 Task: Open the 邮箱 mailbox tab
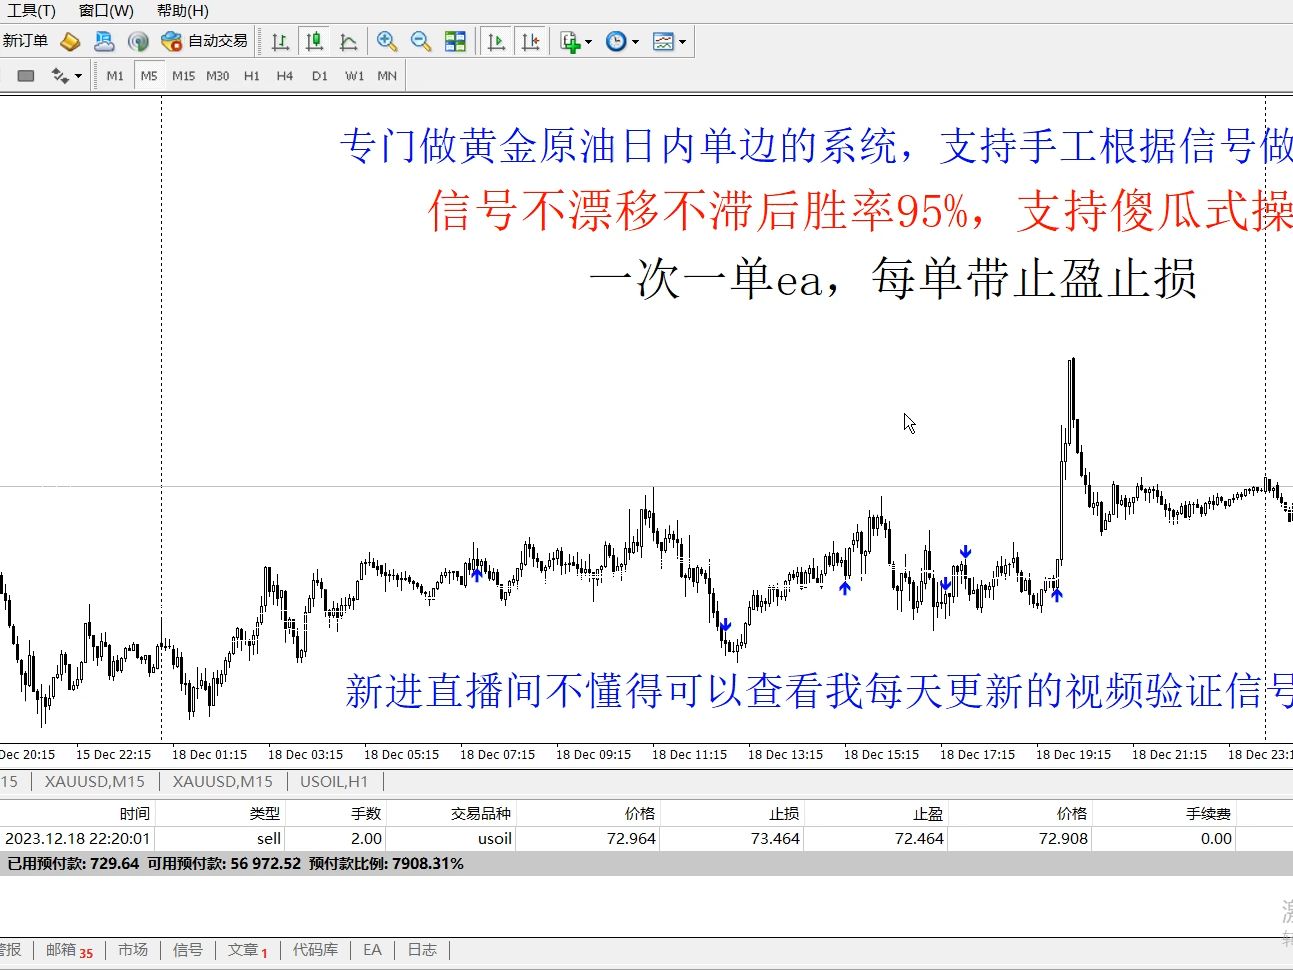tap(69, 950)
